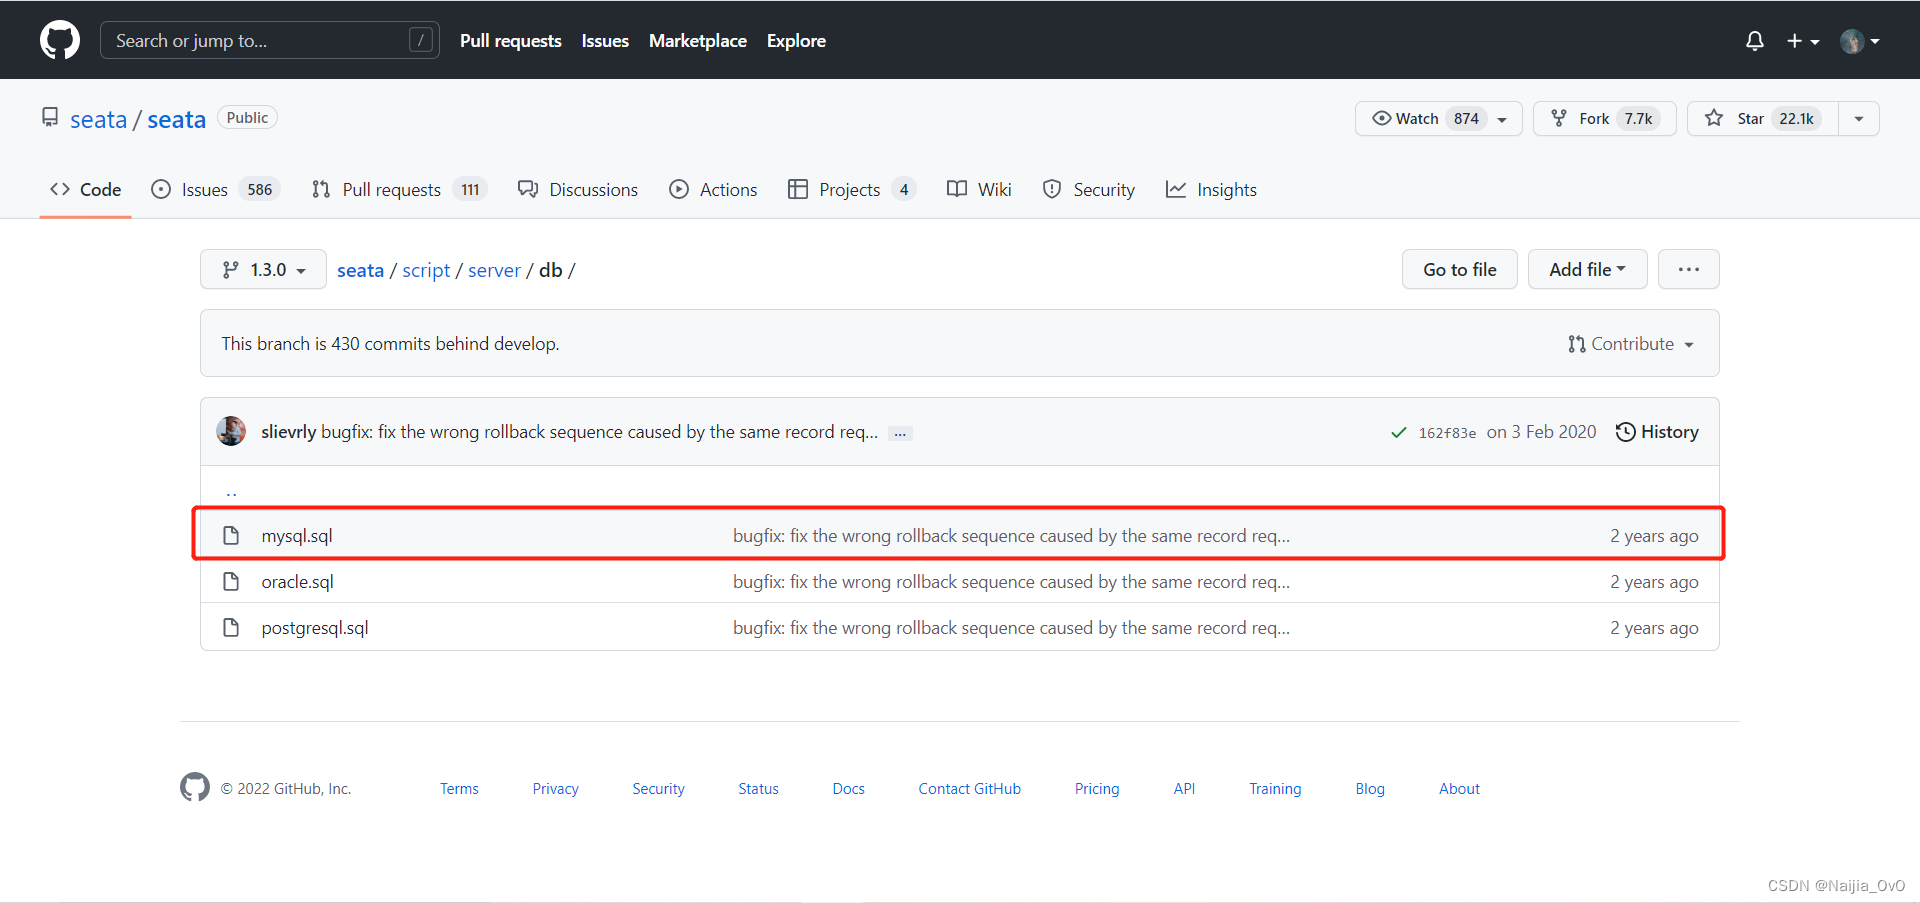The height and width of the screenshot is (903, 1920).
Task: Focus the Search or jump to field
Action: [x=270, y=40]
